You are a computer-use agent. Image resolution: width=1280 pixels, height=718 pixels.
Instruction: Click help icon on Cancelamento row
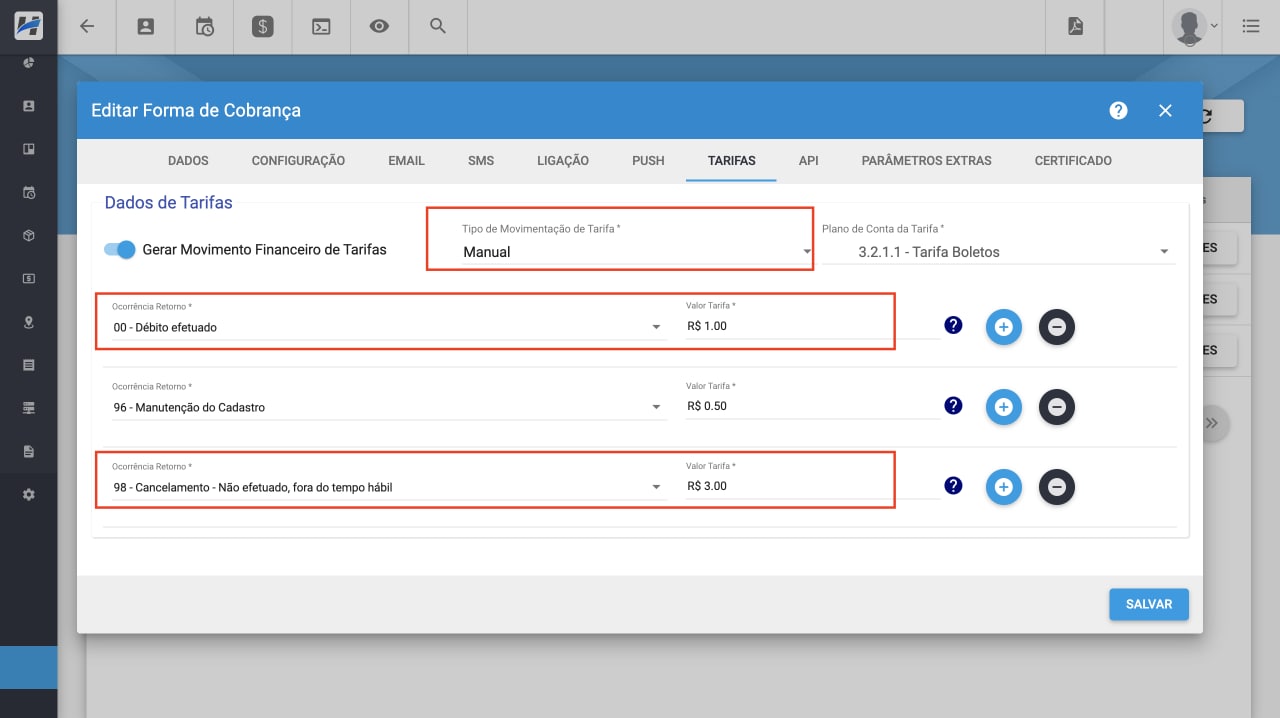(953, 485)
